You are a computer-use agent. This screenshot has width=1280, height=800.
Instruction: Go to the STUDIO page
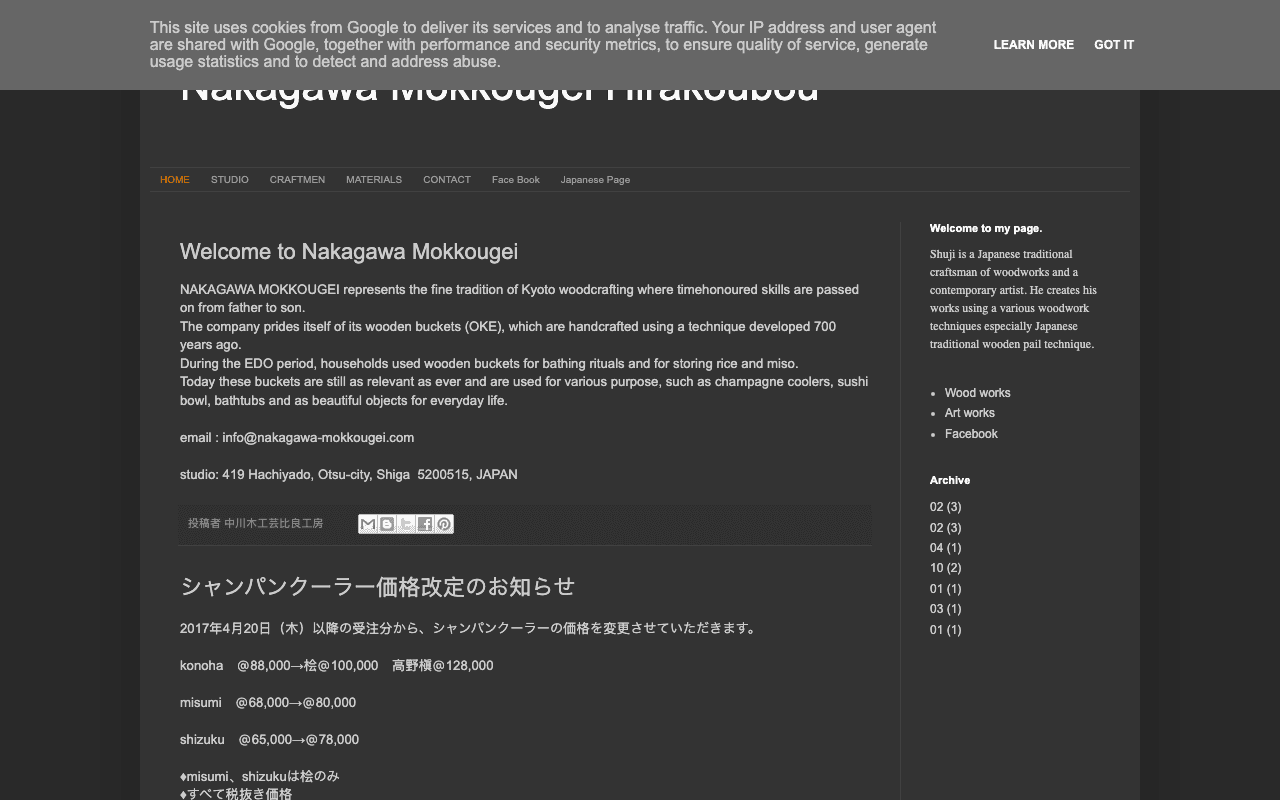pos(230,180)
